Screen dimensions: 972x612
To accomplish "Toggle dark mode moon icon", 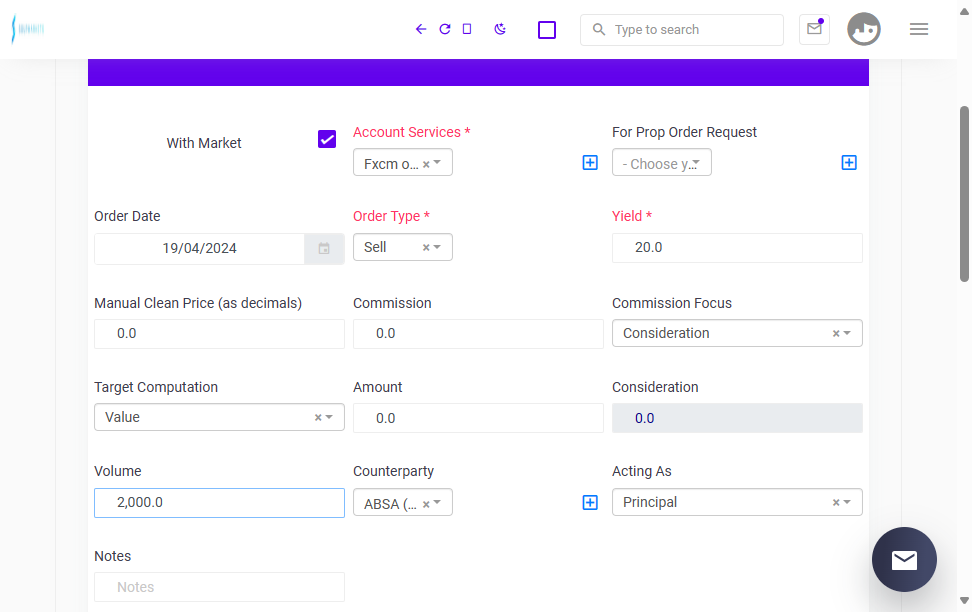I will pos(500,29).
